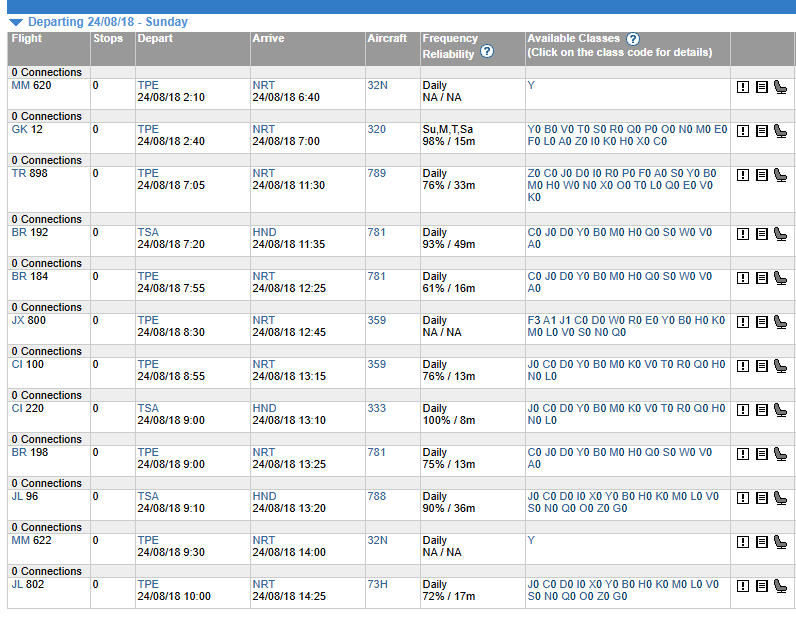Open details list icon for CI 100
The width and height of the screenshot is (796, 618).
coord(761,366)
